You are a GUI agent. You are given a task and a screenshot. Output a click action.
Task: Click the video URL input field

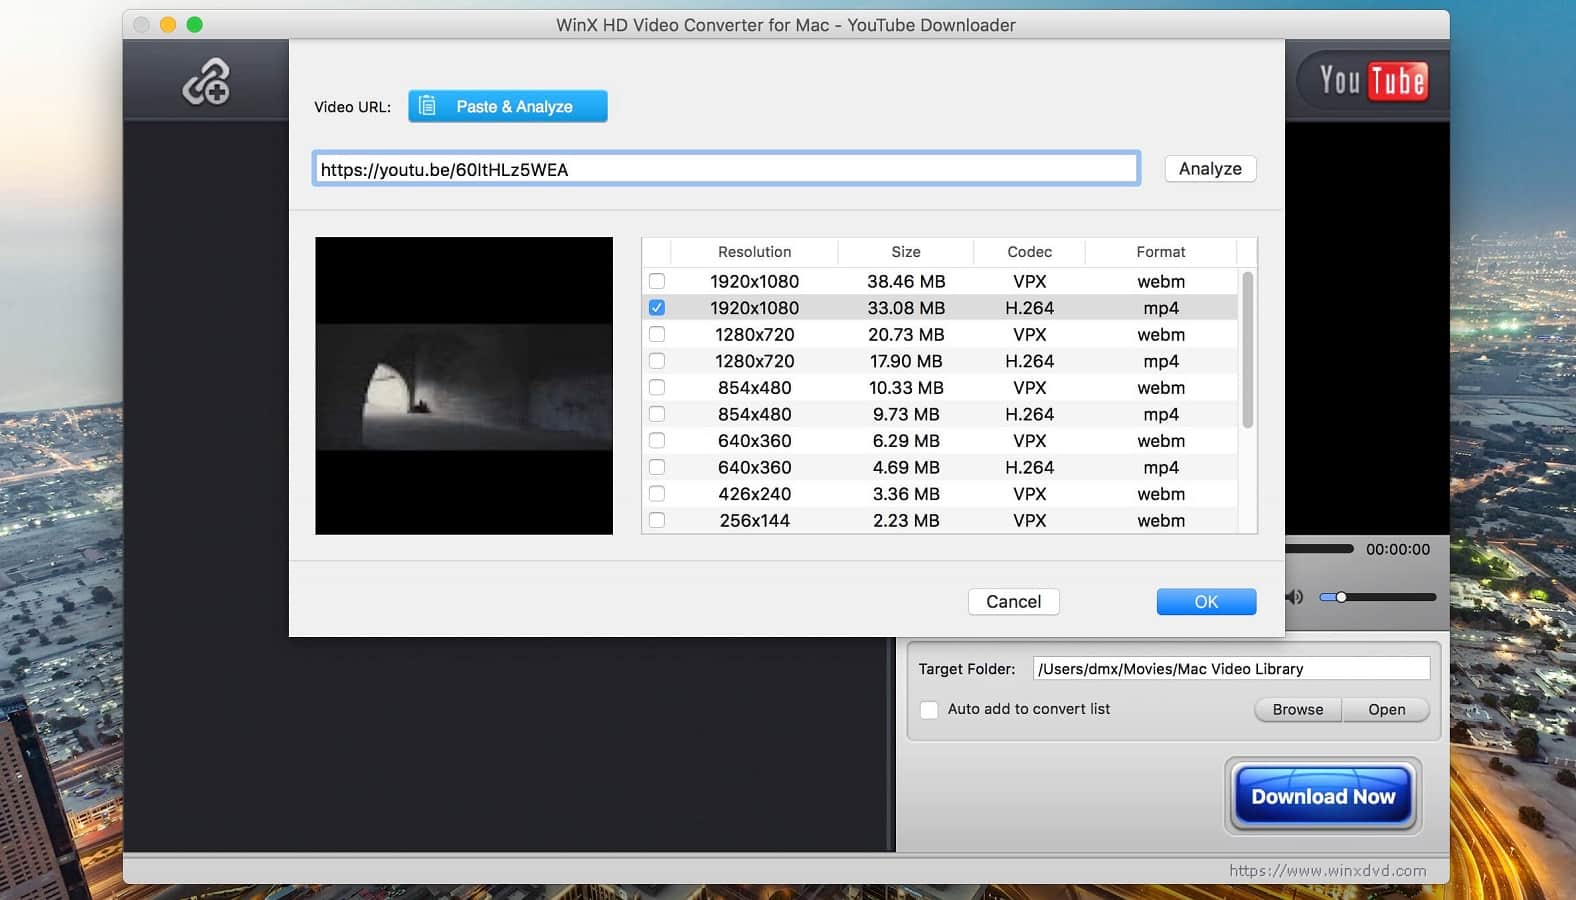(725, 169)
